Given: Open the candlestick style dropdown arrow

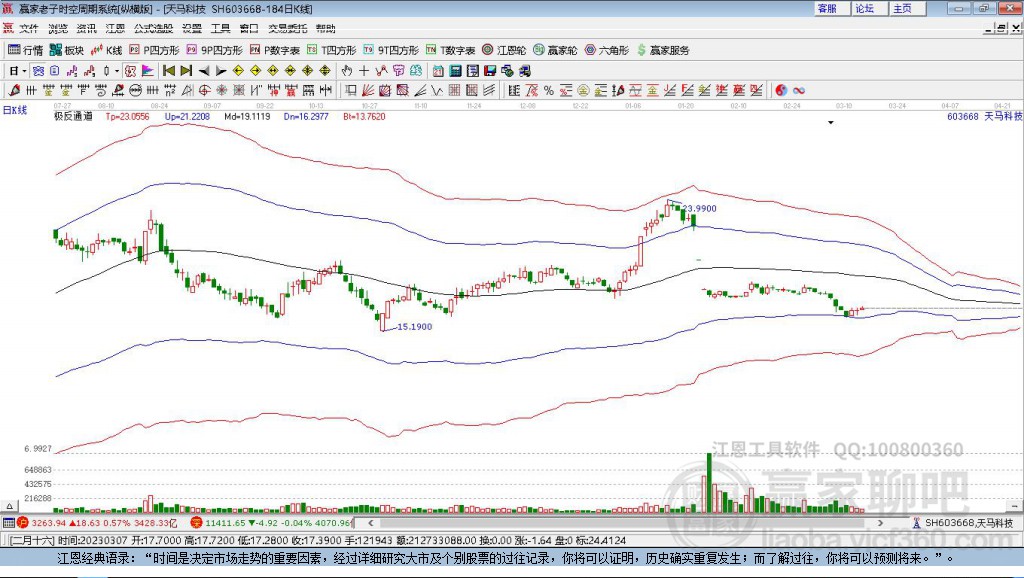Looking at the screenshot, I should click(117, 71).
